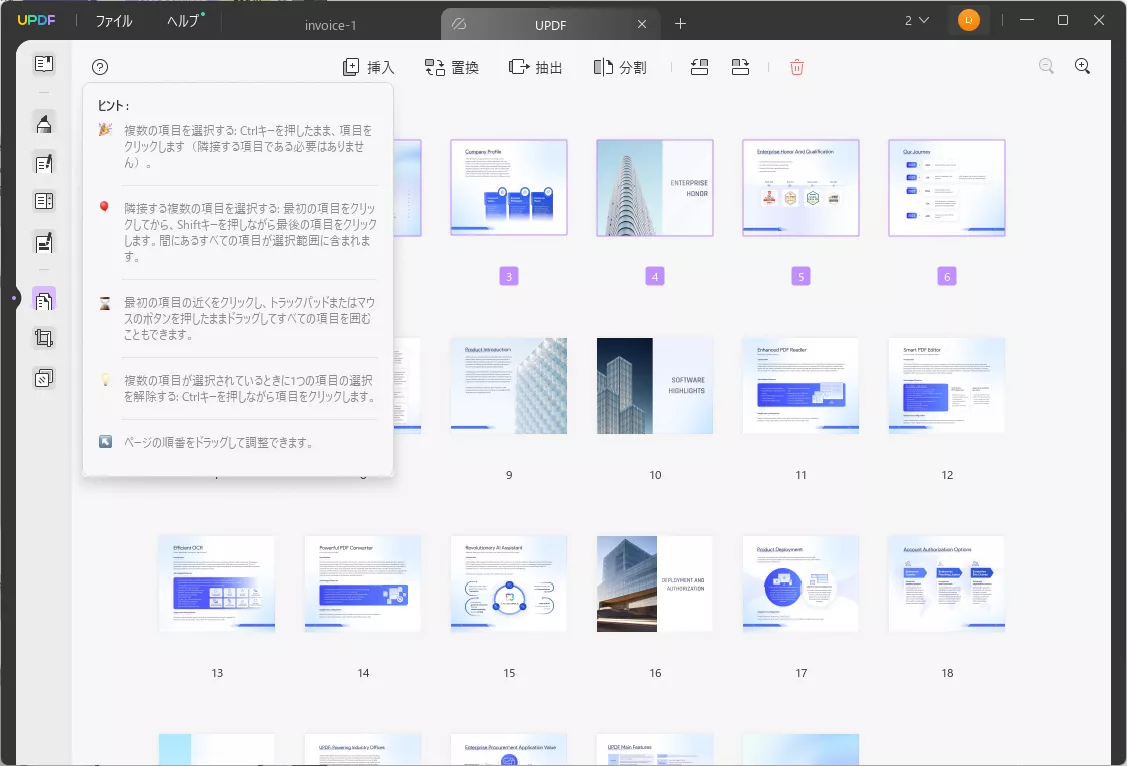
Task: Open the Watermark tools sidebar icon
Action: click(x=44, y=378)
